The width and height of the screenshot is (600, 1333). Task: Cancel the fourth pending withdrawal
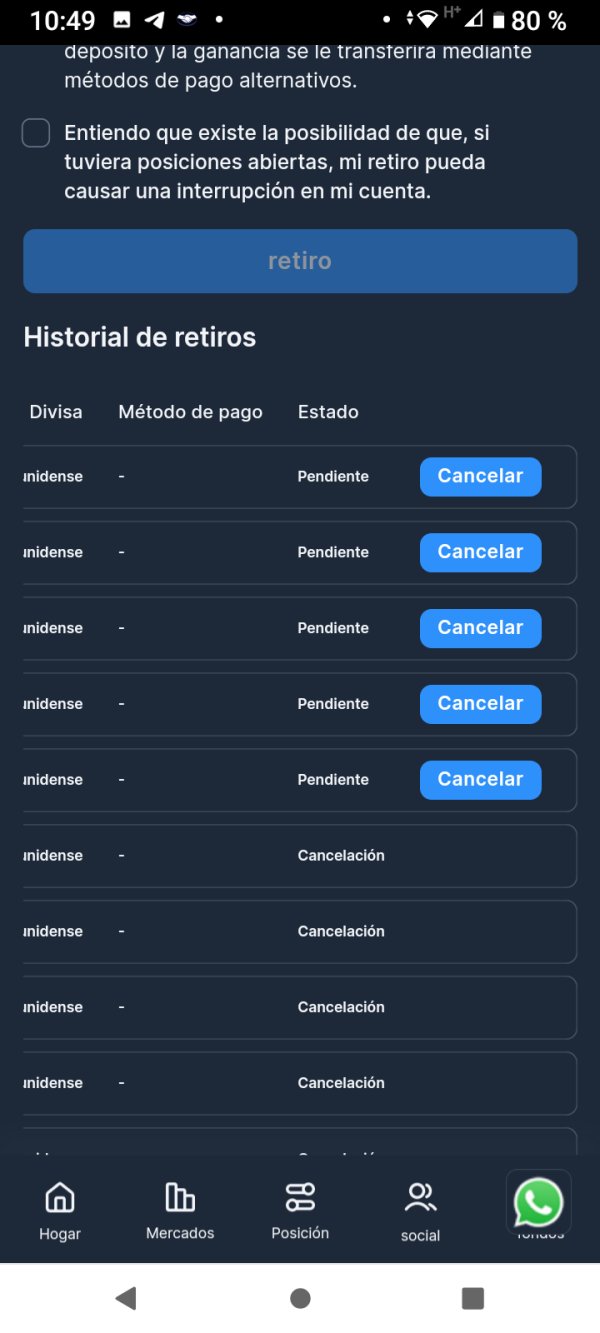click(480, 705)
